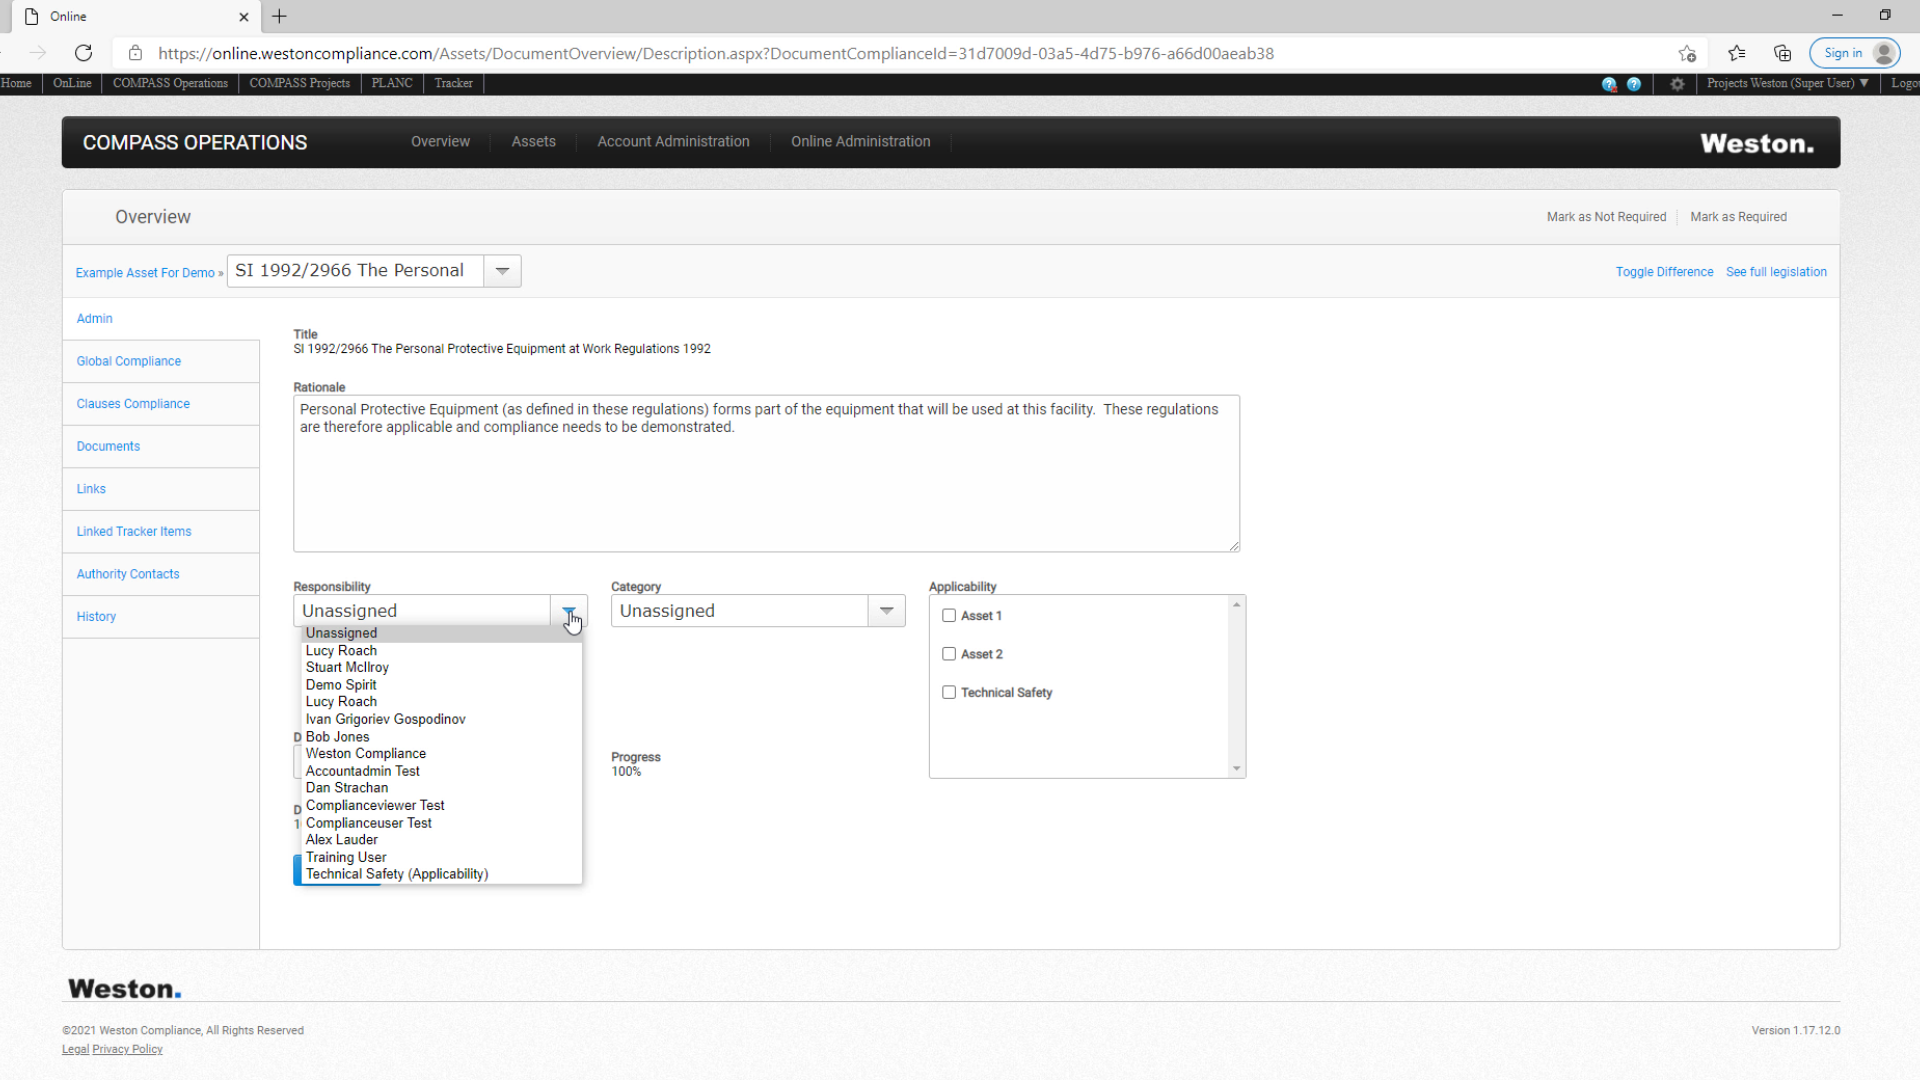The height and width of the screenshot is (1080, 1920).
Task: View site information lock icon
Action: 135,54
